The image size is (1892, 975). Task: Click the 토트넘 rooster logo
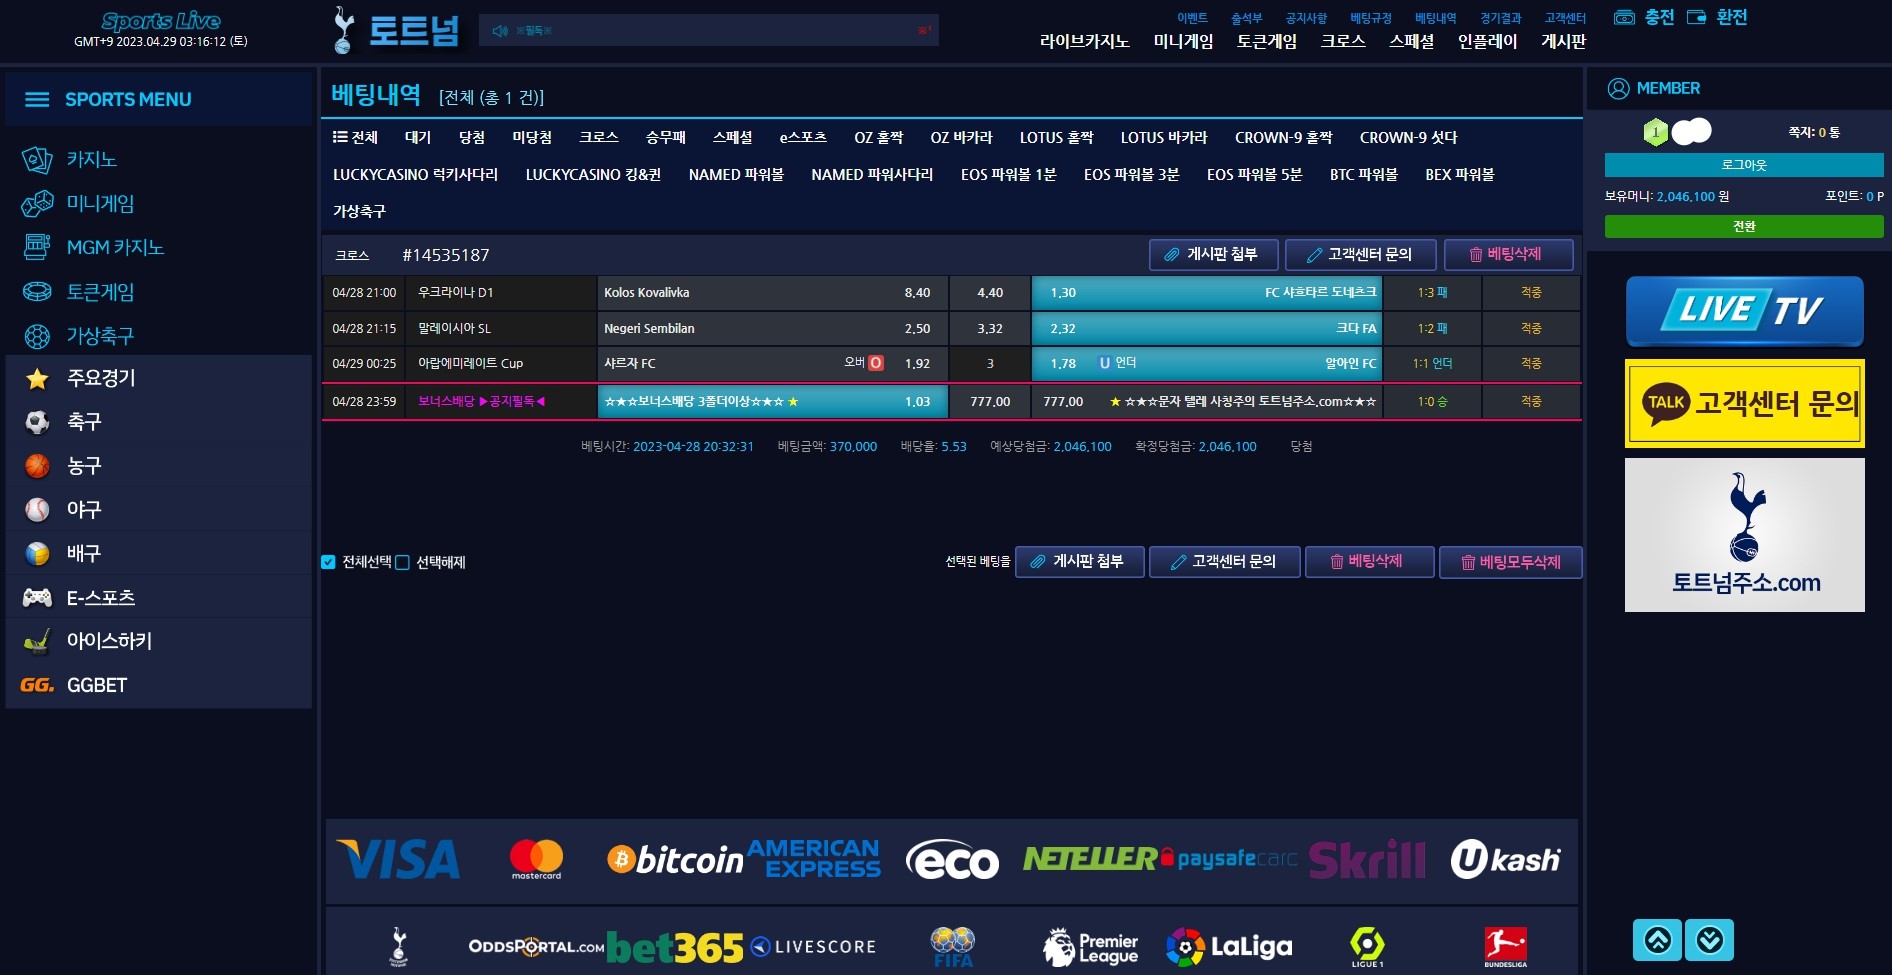pos(343,30)
